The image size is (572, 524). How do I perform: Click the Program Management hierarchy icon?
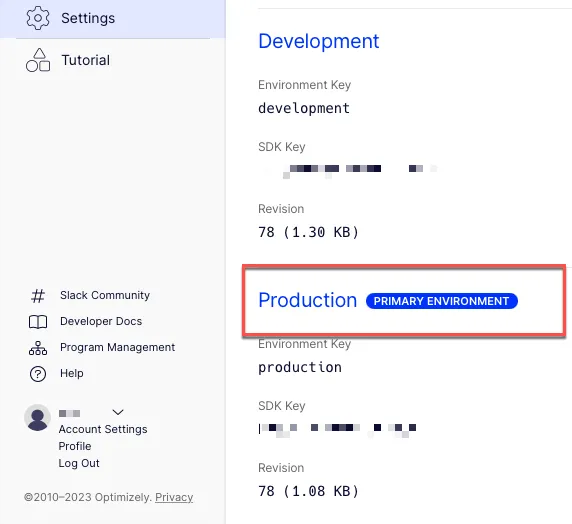(x=38, y=348)
